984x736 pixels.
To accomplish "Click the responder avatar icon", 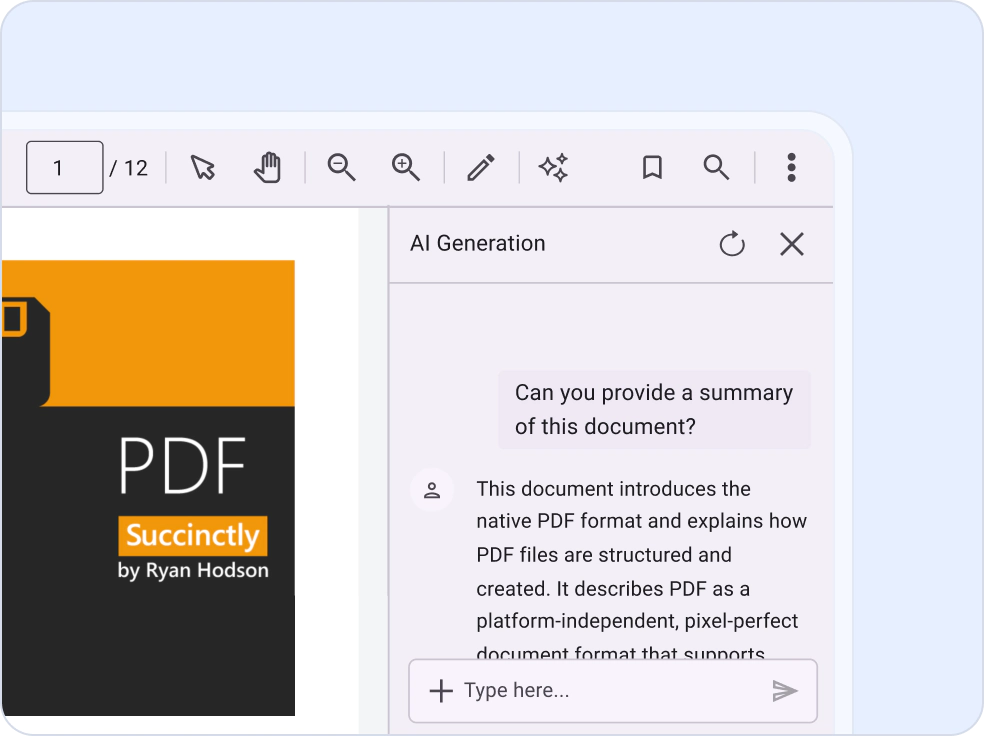I will [x=432, y=490].
